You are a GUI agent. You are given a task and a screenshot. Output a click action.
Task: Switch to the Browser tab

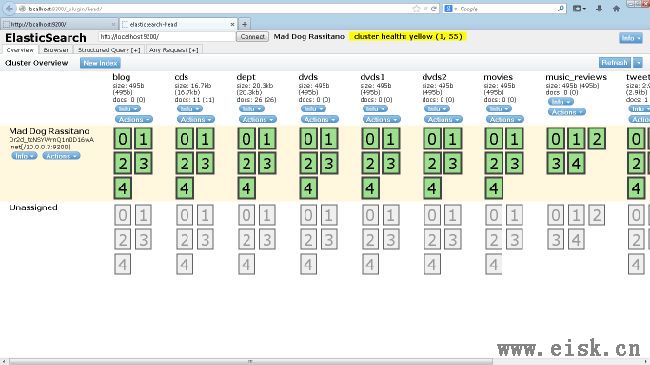(x=56, y=50)
